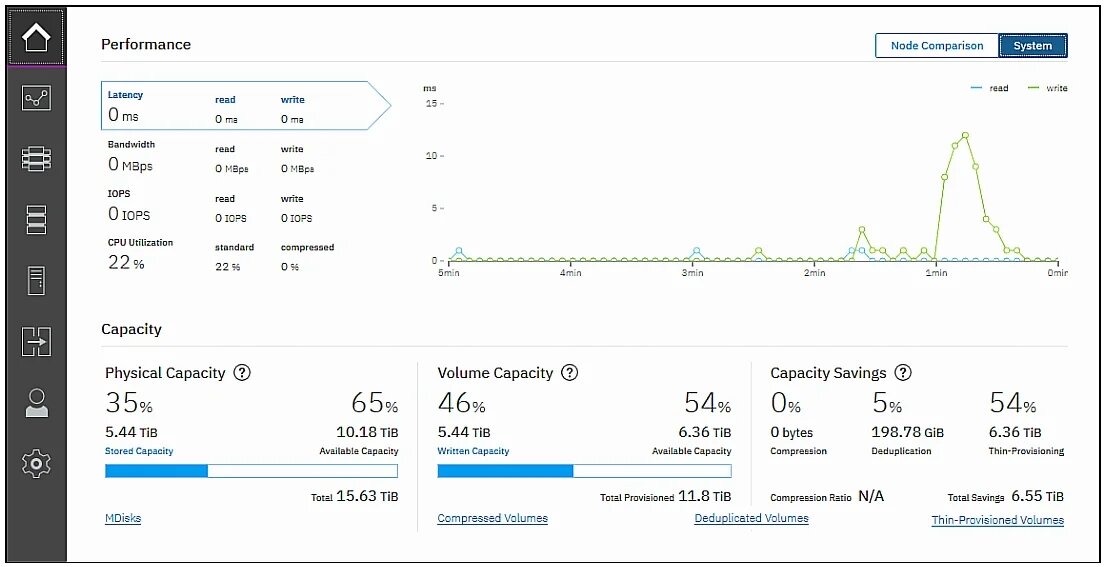
Task: Select the Latency metric panel
Action: coord(245,106)
